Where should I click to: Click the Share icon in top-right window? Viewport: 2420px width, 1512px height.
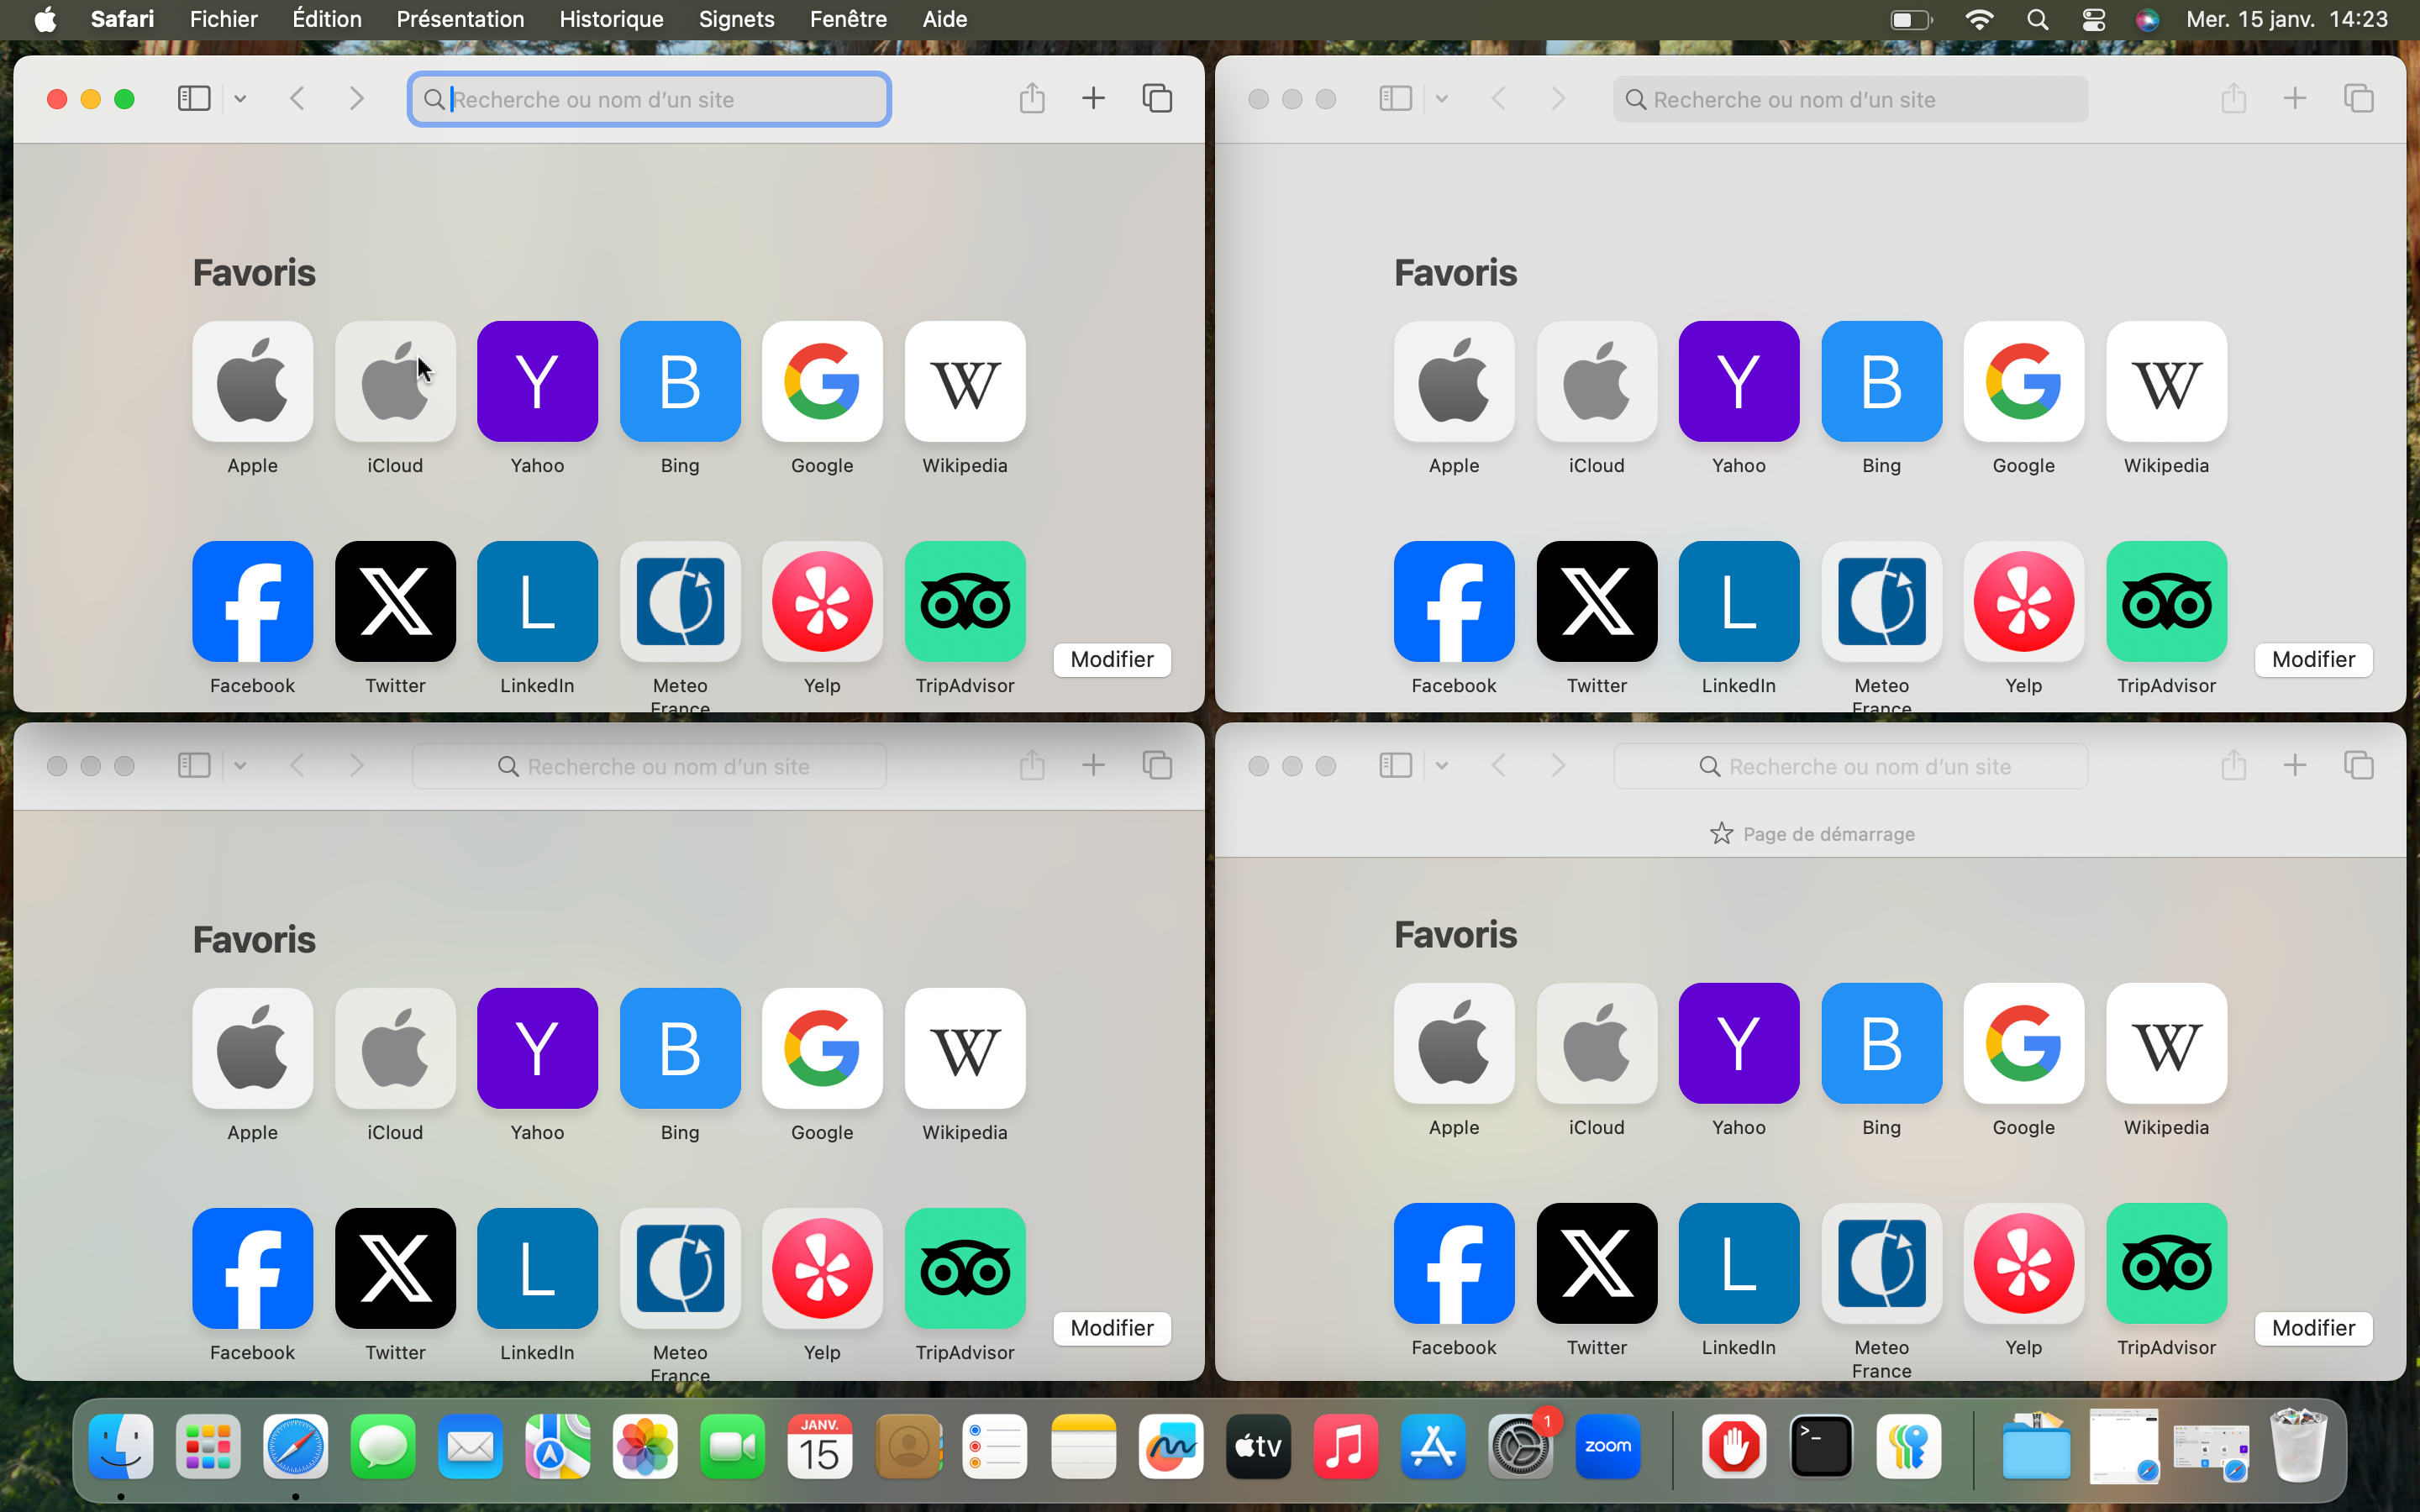pyautogui.click(x=2233, y=98)
